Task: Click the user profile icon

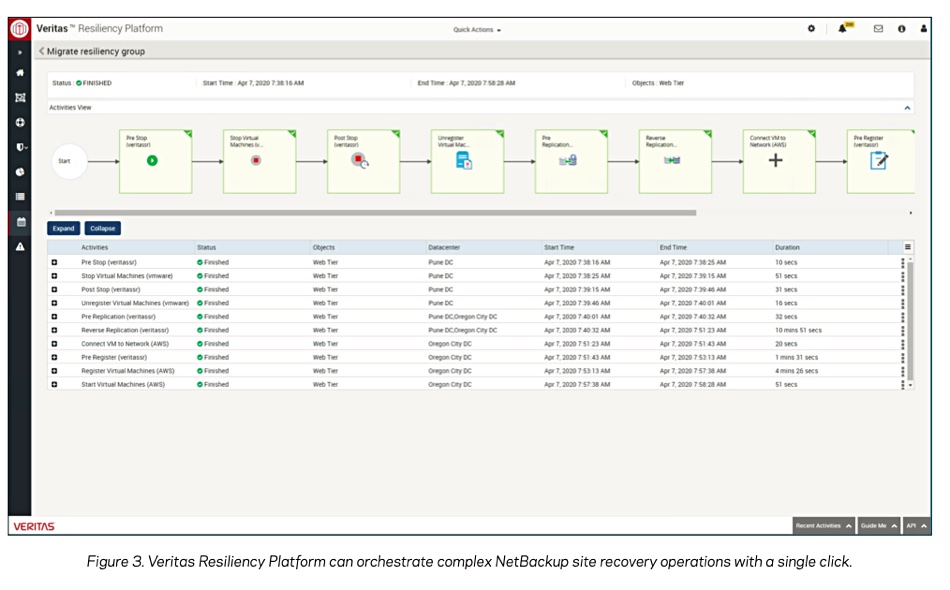Action: pyautogui.click(x=923, y=28)
